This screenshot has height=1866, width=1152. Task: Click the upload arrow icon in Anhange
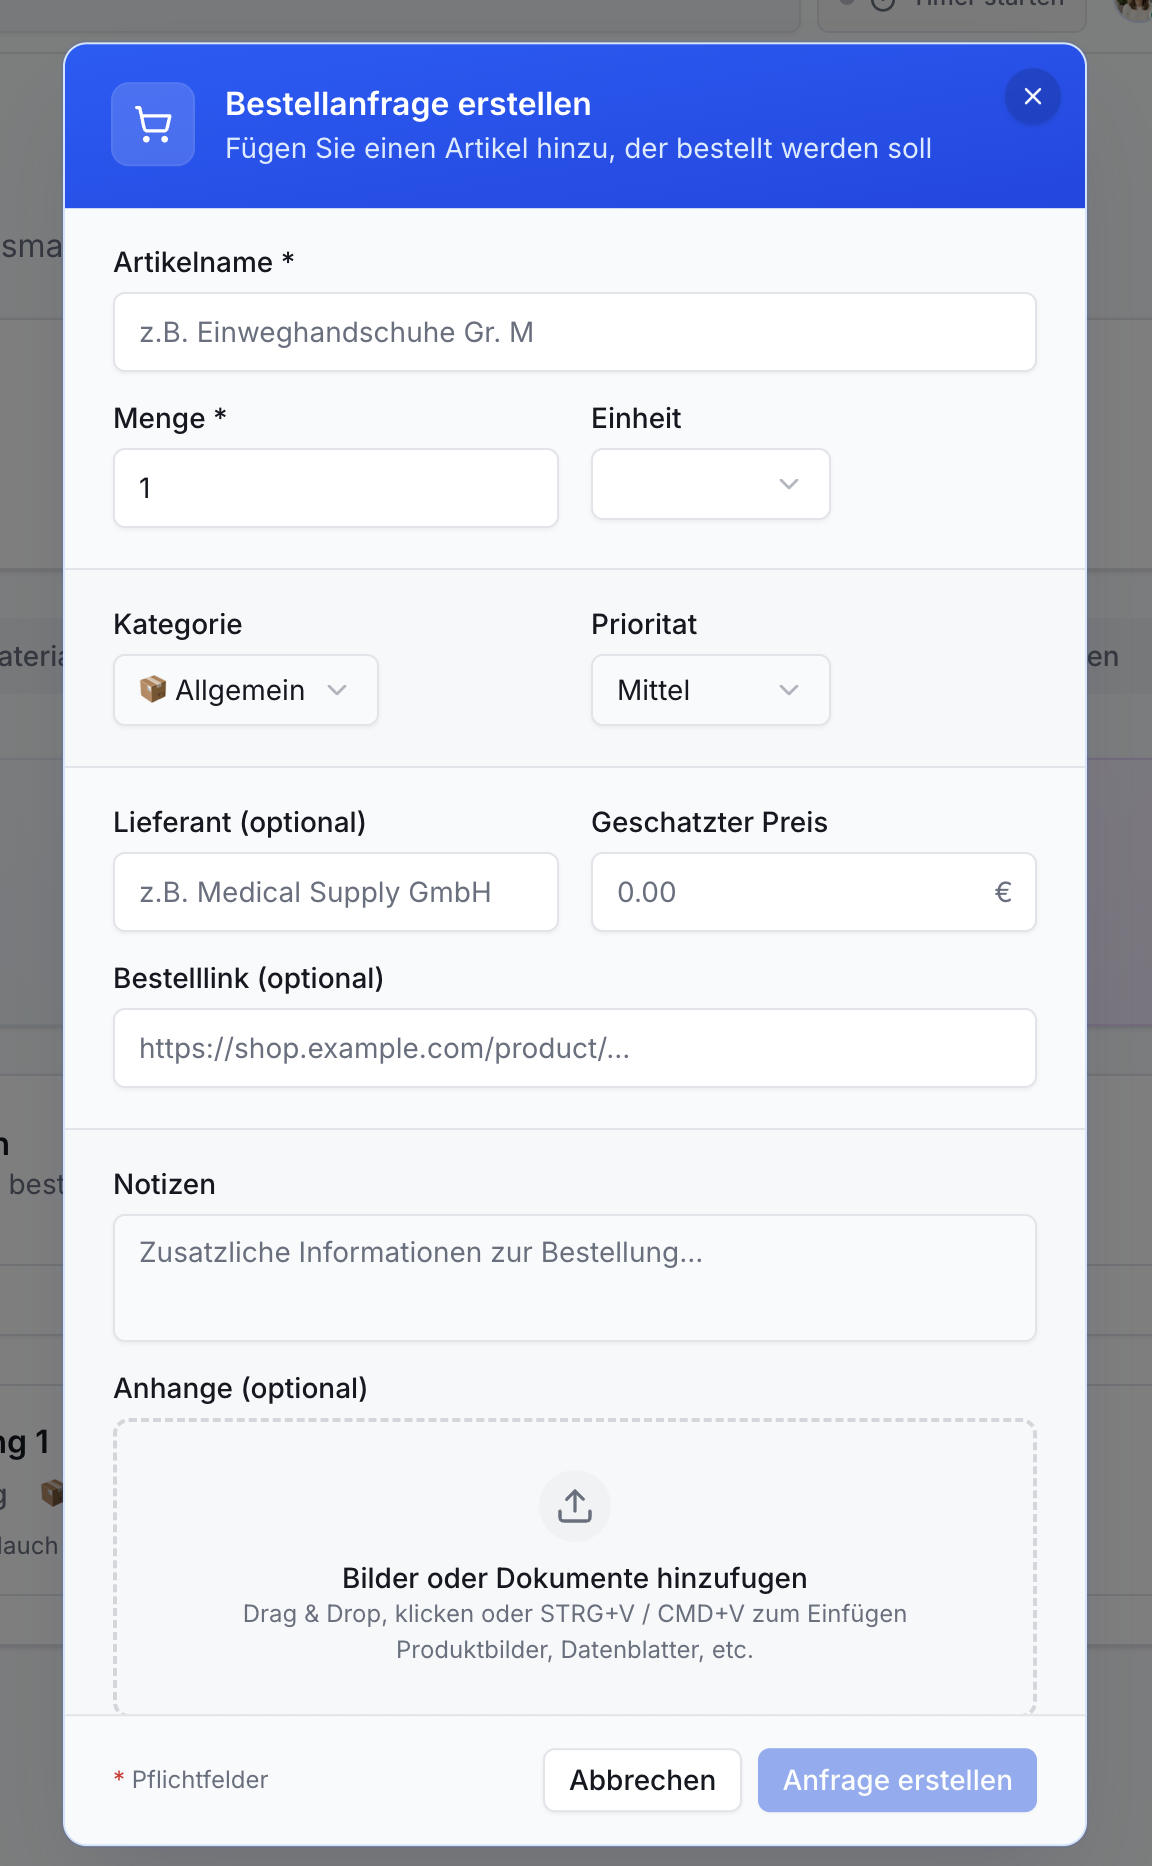point(575,1506)
